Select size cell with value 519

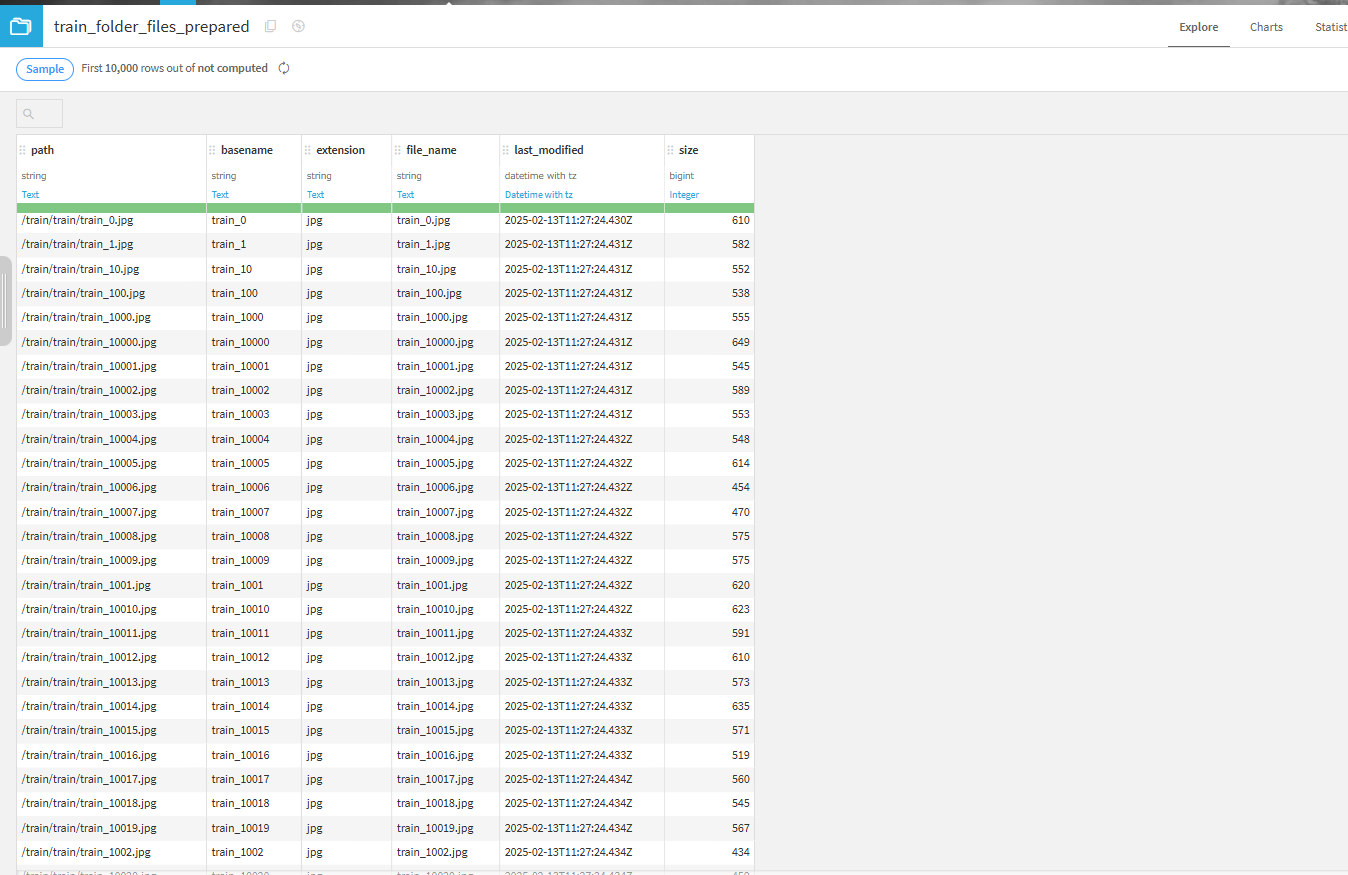pyautogui.click(x=709, y=755)
